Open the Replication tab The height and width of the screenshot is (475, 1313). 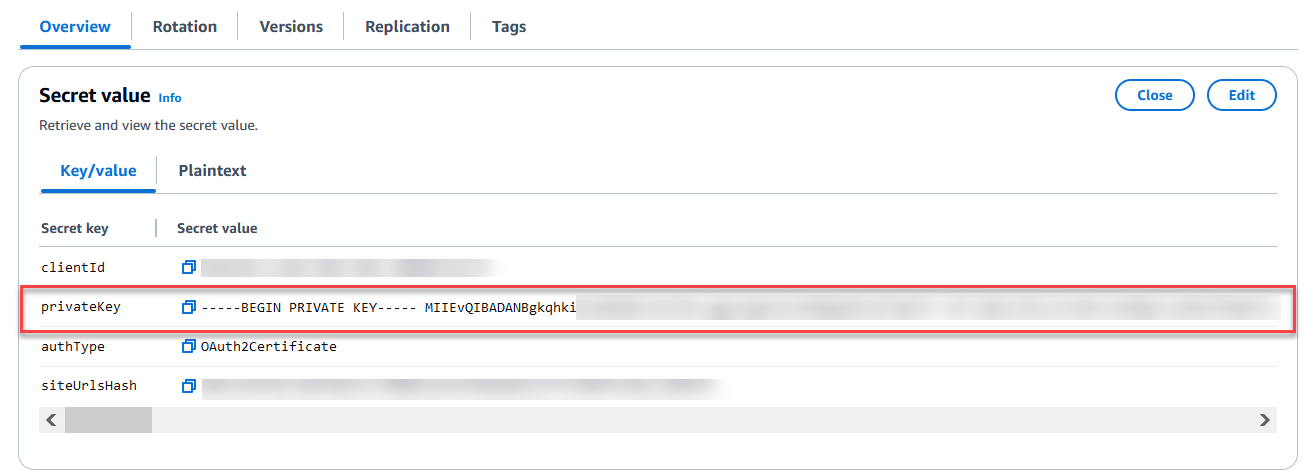coord(407,27)
